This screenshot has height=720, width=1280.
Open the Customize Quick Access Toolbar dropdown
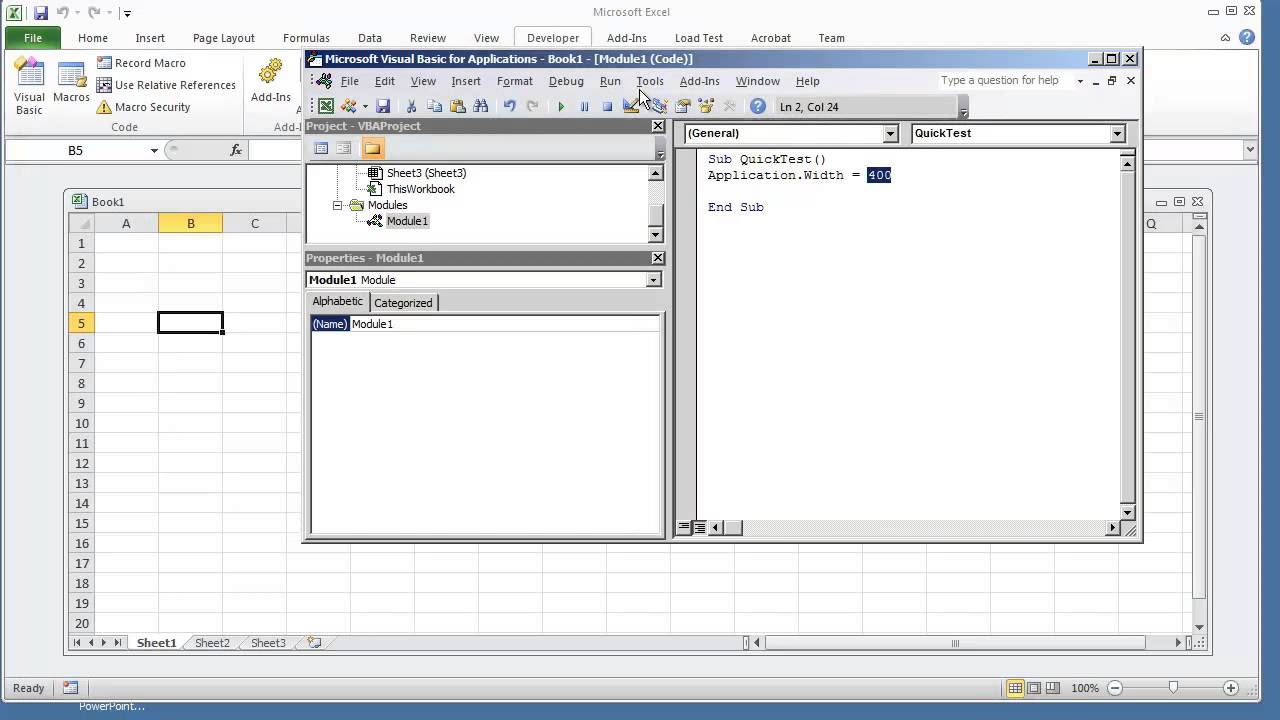tap(127, 14)
